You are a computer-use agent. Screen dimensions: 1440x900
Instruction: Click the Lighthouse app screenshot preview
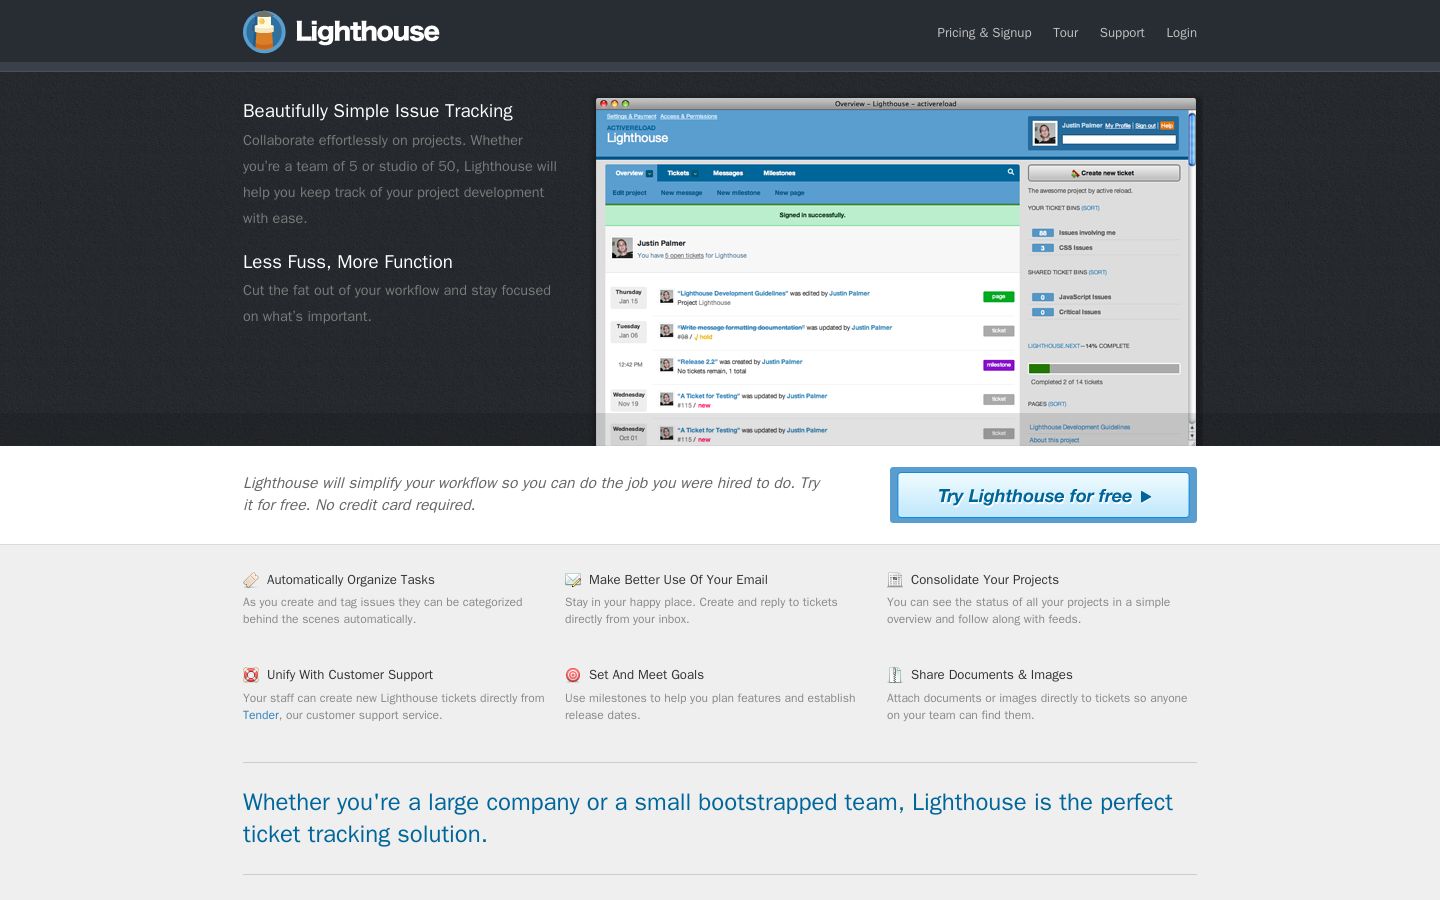(895, 272)
